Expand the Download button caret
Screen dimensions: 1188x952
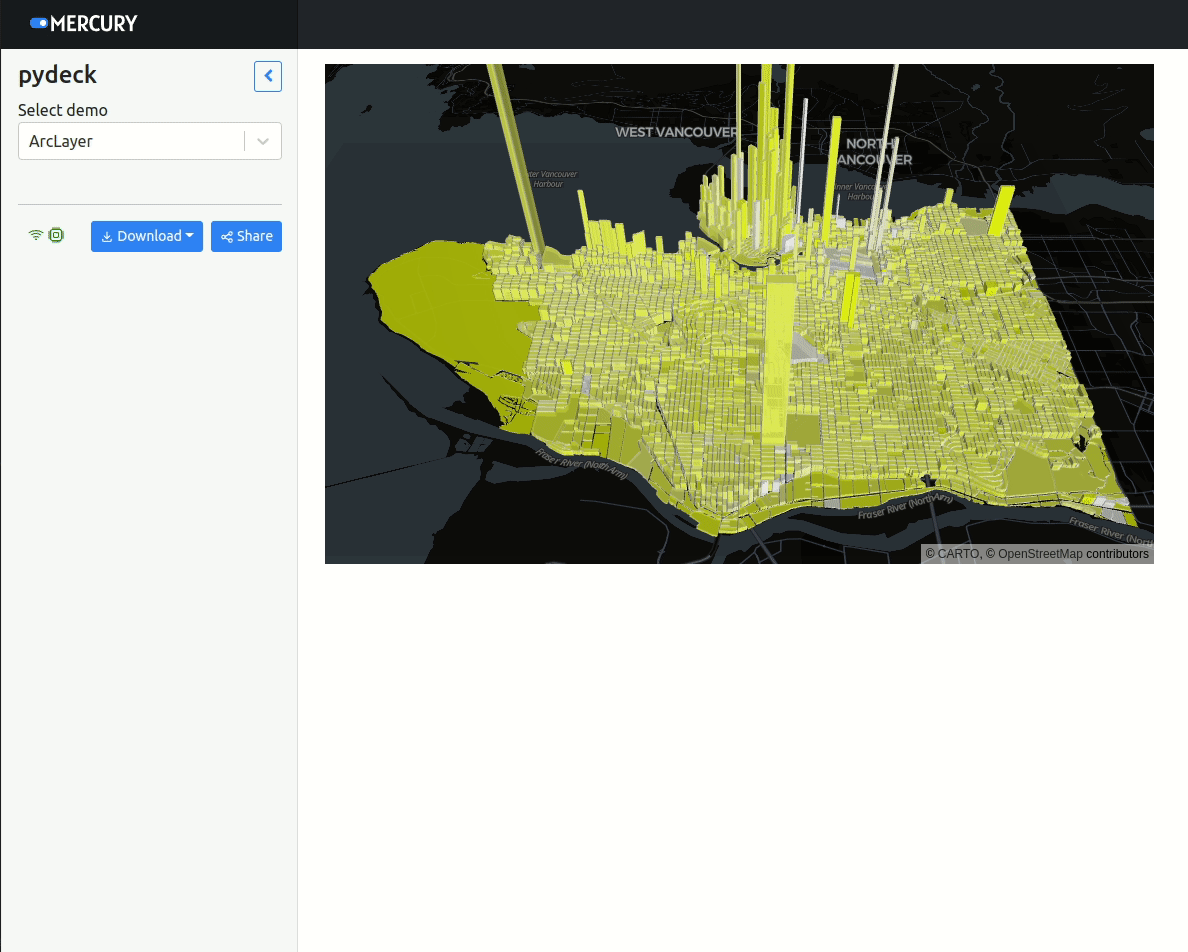[190, 236]
